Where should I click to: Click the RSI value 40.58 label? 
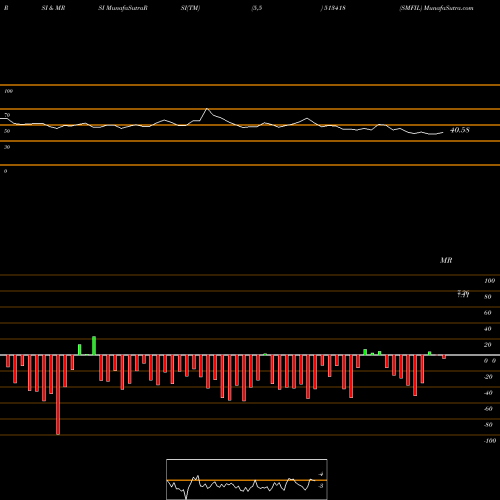tap(460, 130)
